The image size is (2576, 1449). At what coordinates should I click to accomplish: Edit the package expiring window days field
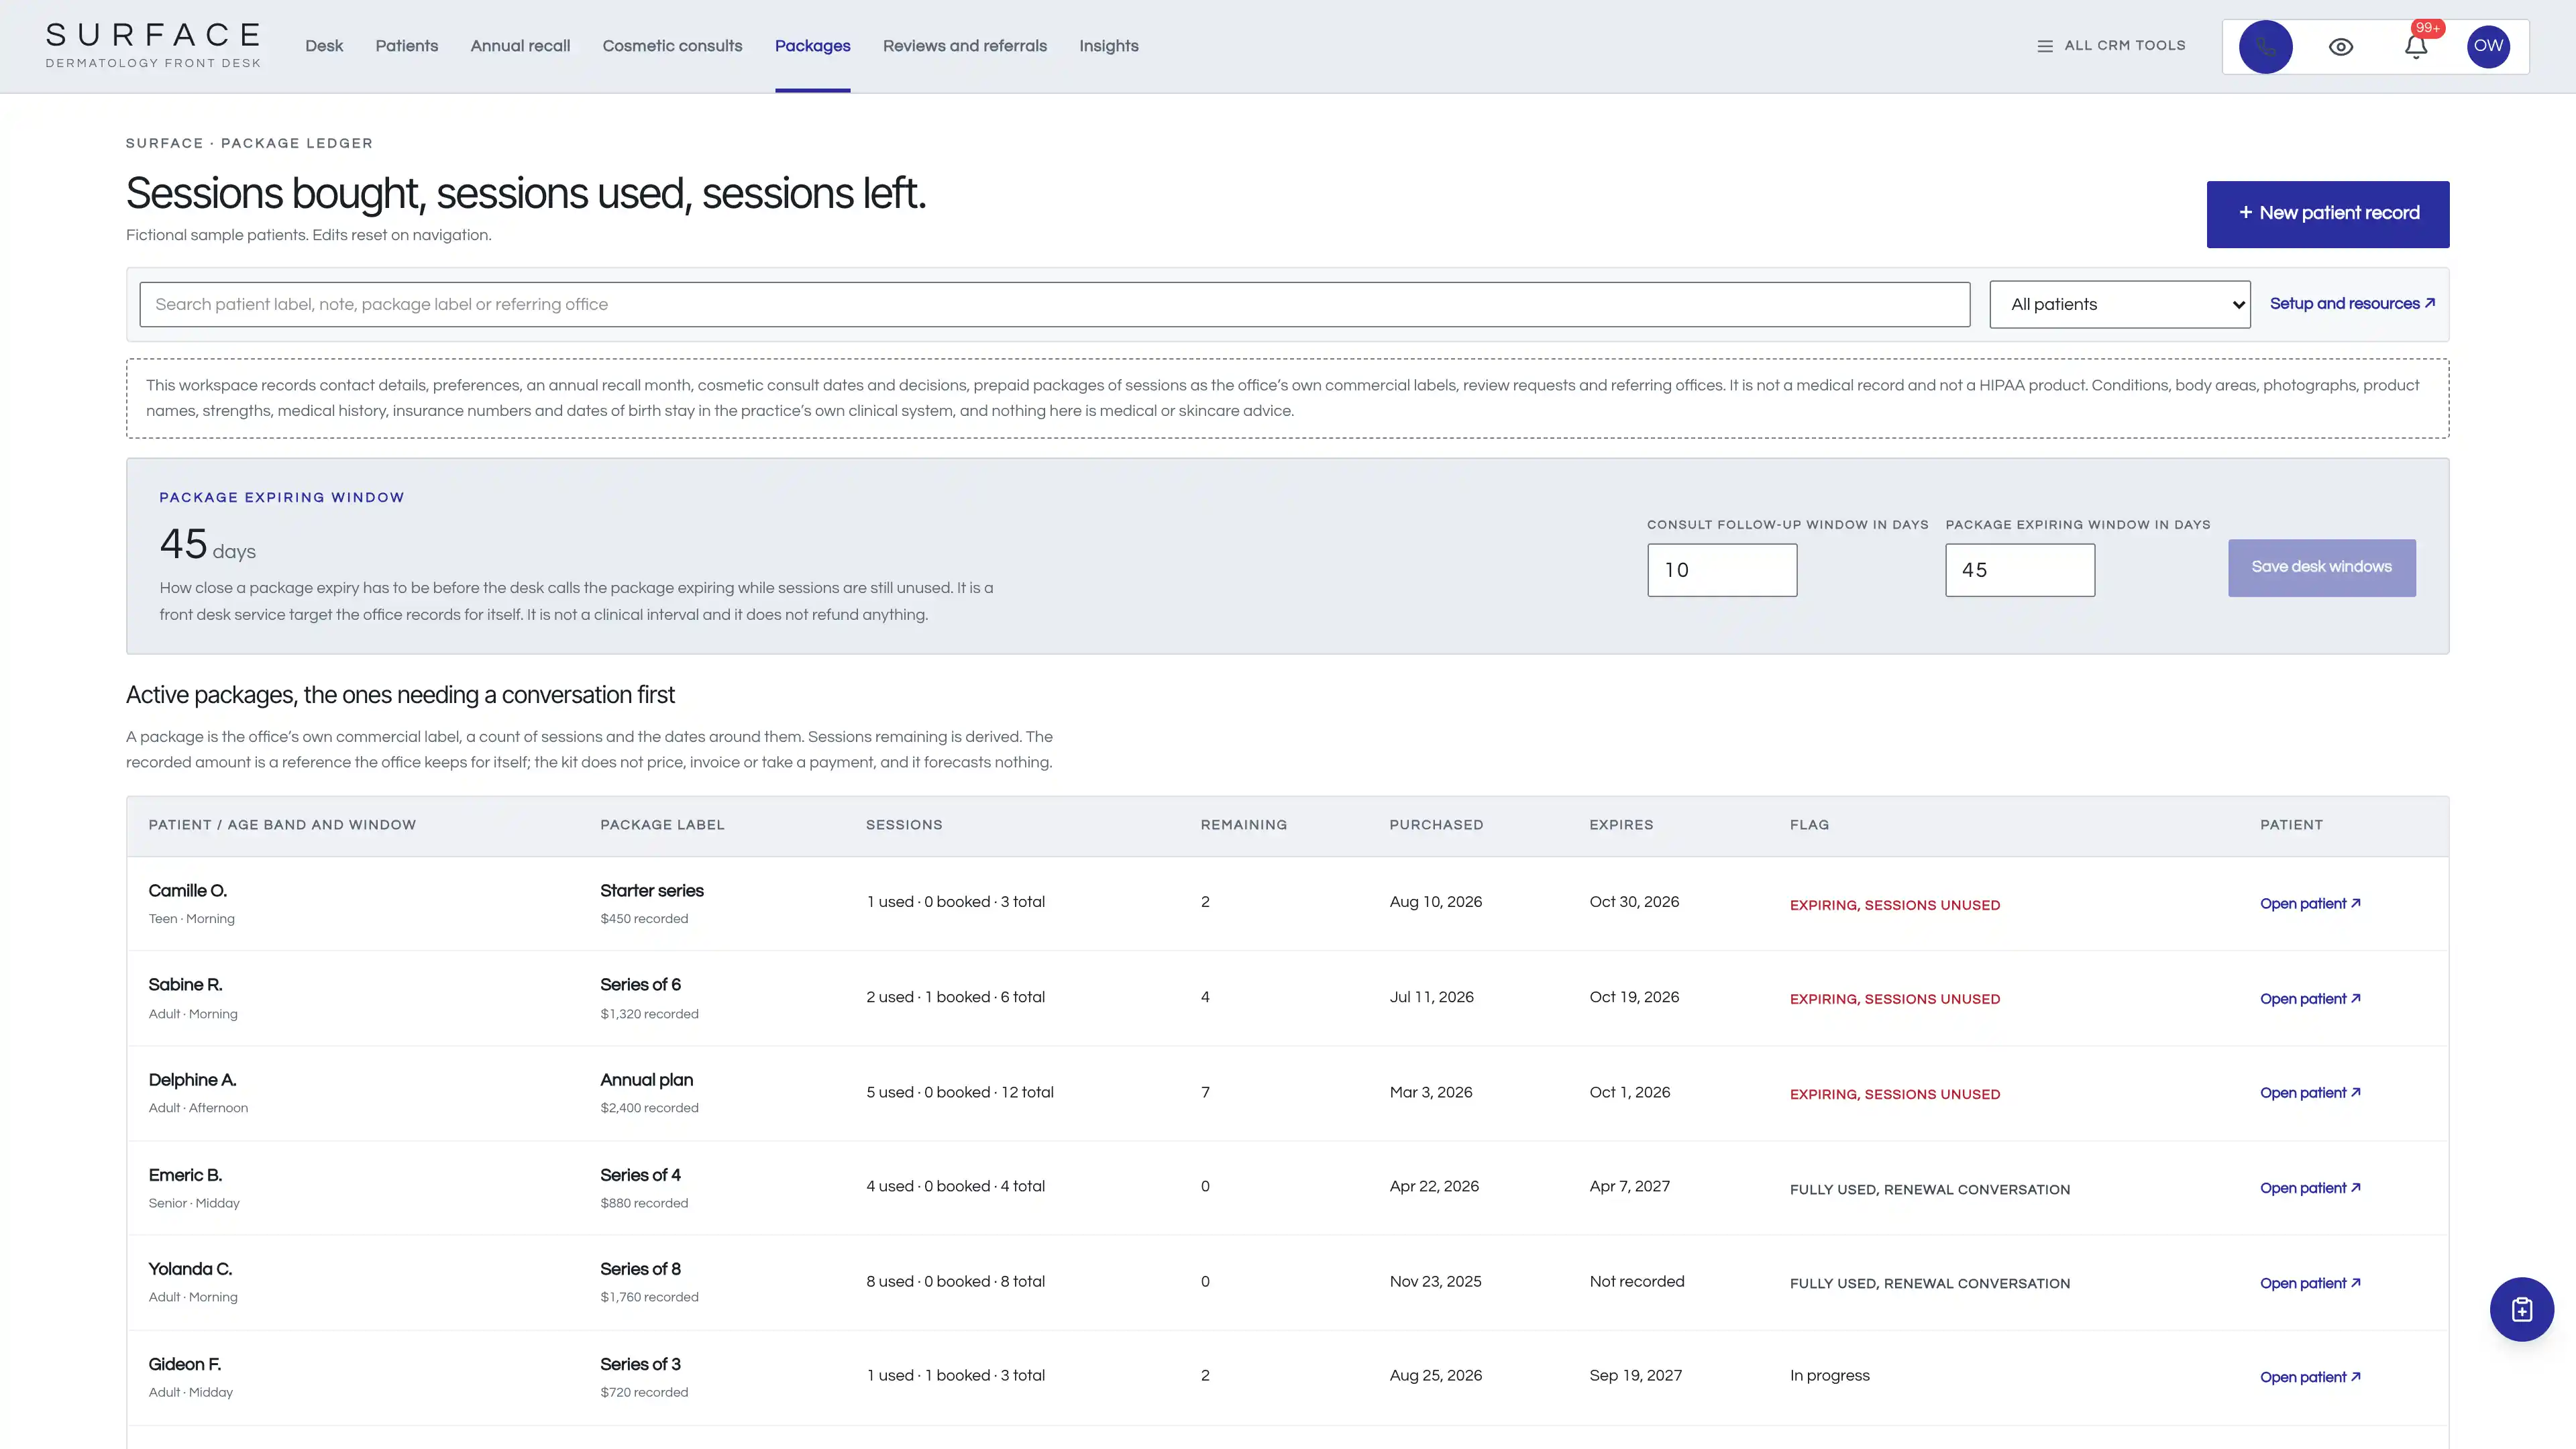(2019, 570)
